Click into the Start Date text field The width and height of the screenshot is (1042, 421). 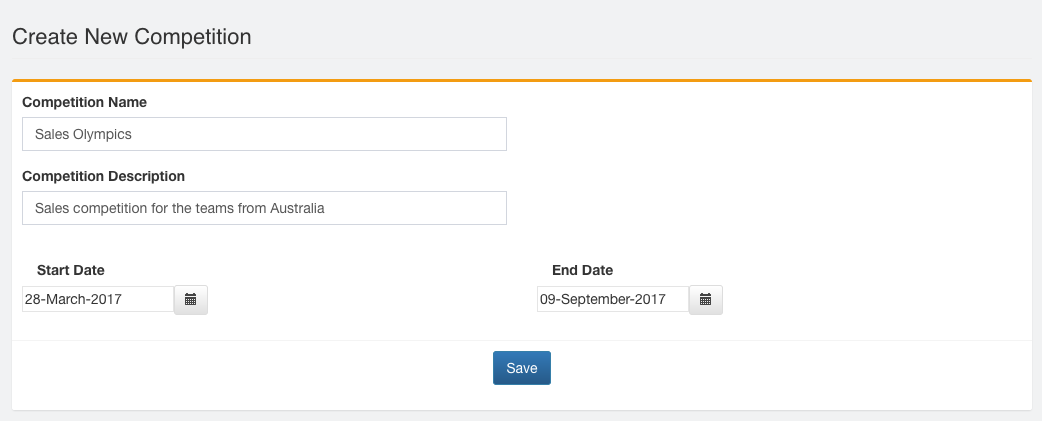coord(98,299)
